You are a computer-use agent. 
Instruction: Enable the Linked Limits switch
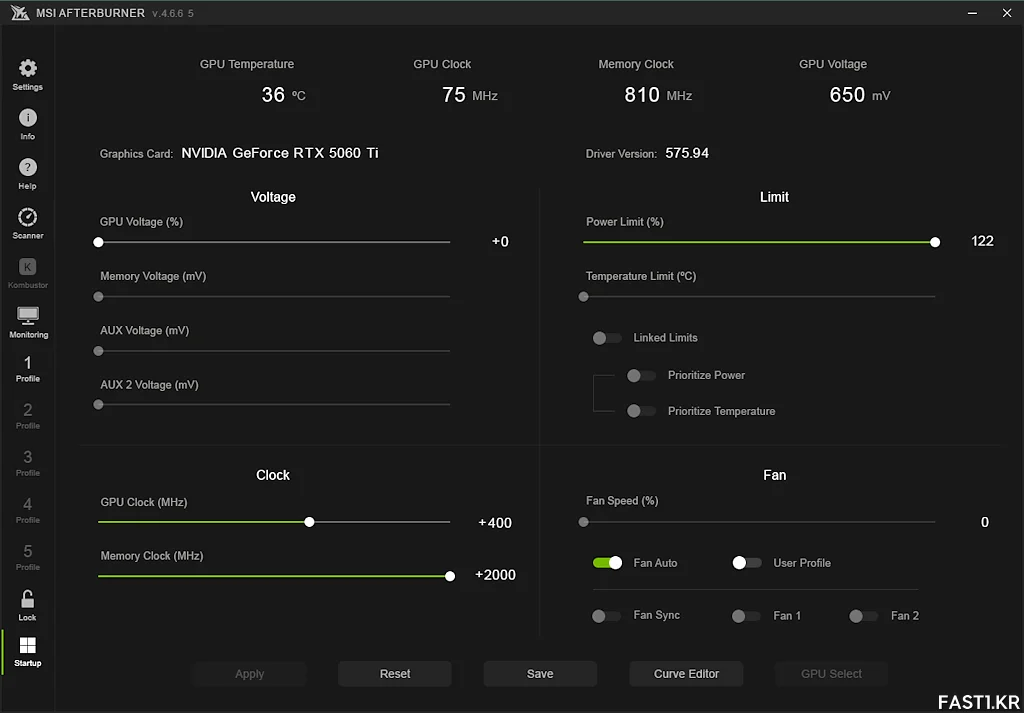coord(607,338)
